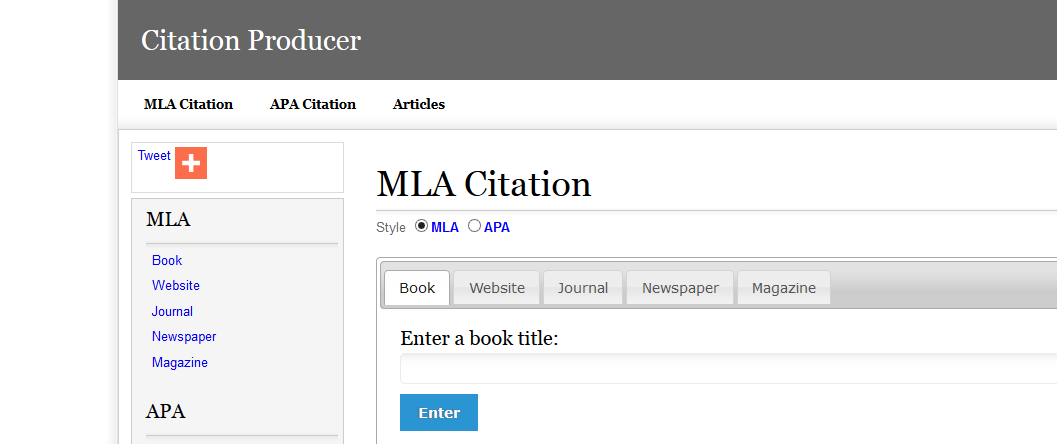Open the Journal tab

click(x=583, y=288)
